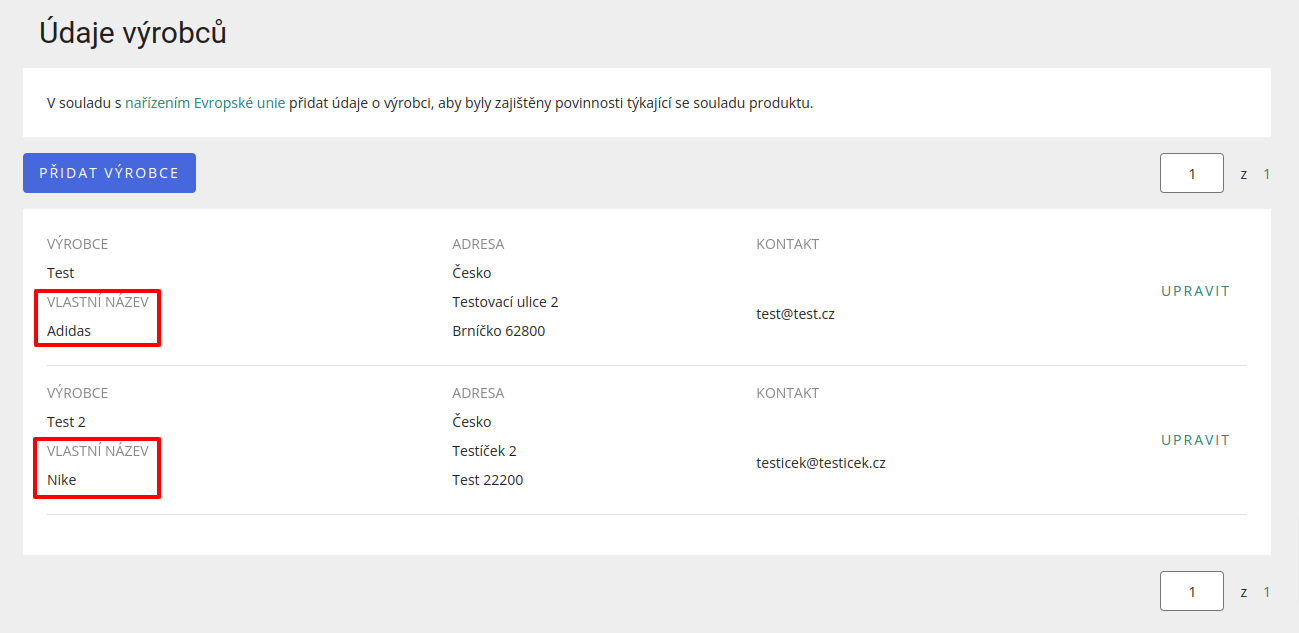Click the Test 22200 address text
The image size is (1299, 633).
pyautogui.click(x=487, y=480)
